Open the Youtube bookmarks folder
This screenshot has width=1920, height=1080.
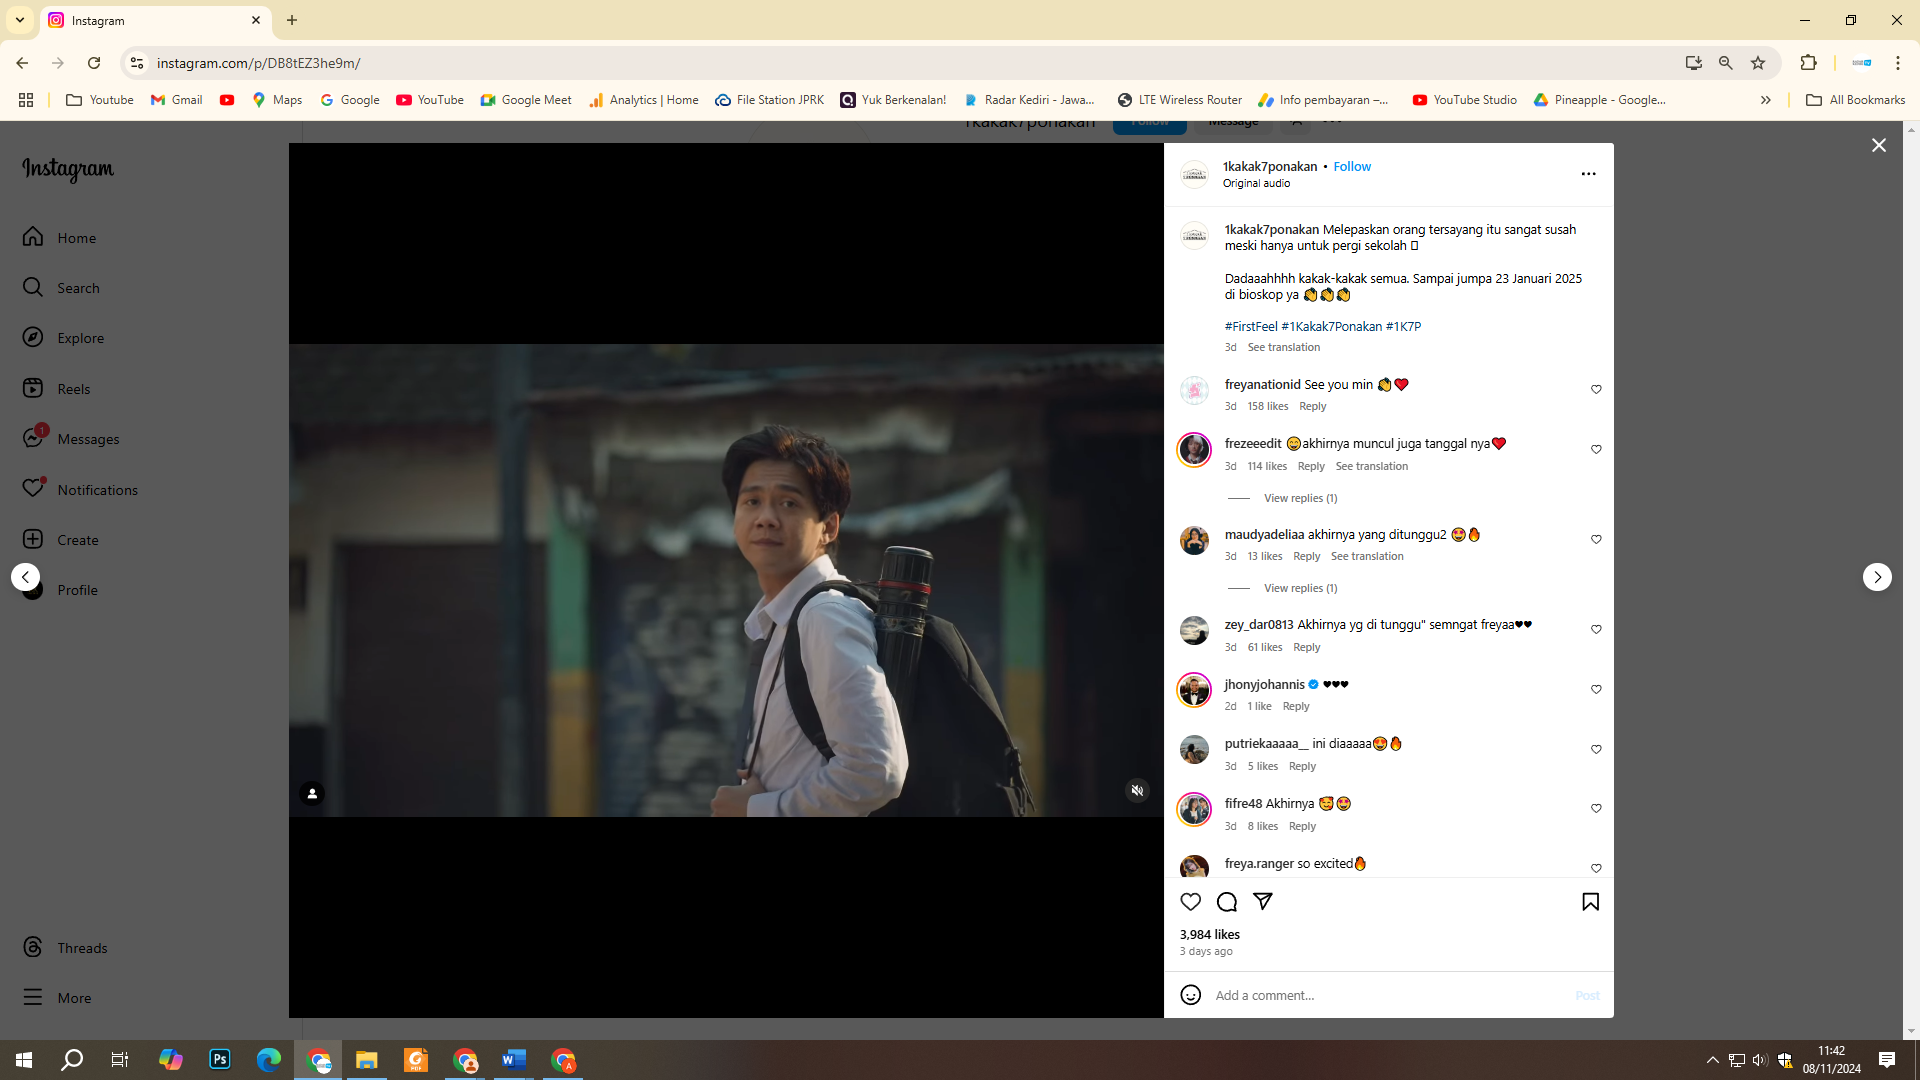click(99, 100)
